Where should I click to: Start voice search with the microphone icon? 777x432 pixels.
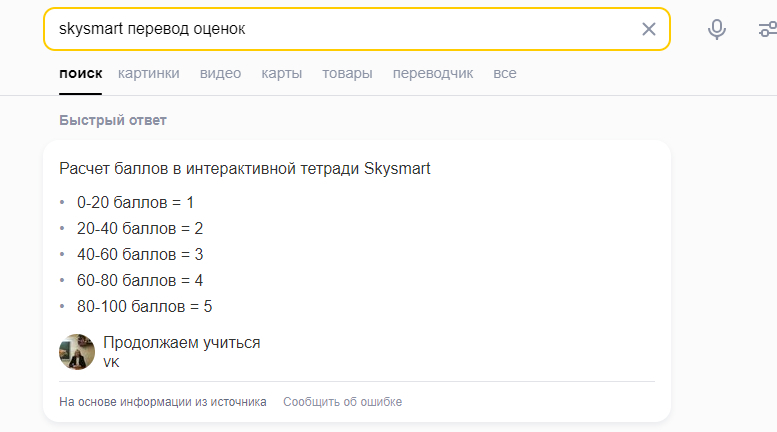(x=716, y=29)
